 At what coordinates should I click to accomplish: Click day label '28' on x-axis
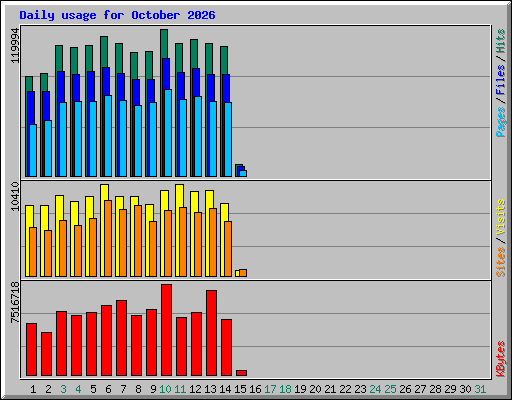tap(435, 389)
